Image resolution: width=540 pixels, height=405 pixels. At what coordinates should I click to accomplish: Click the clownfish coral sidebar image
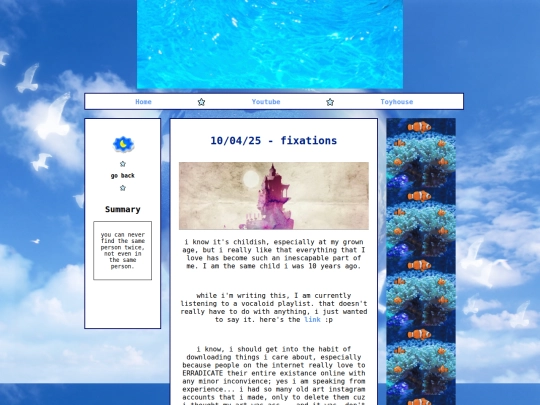click(x=421, y=261)
